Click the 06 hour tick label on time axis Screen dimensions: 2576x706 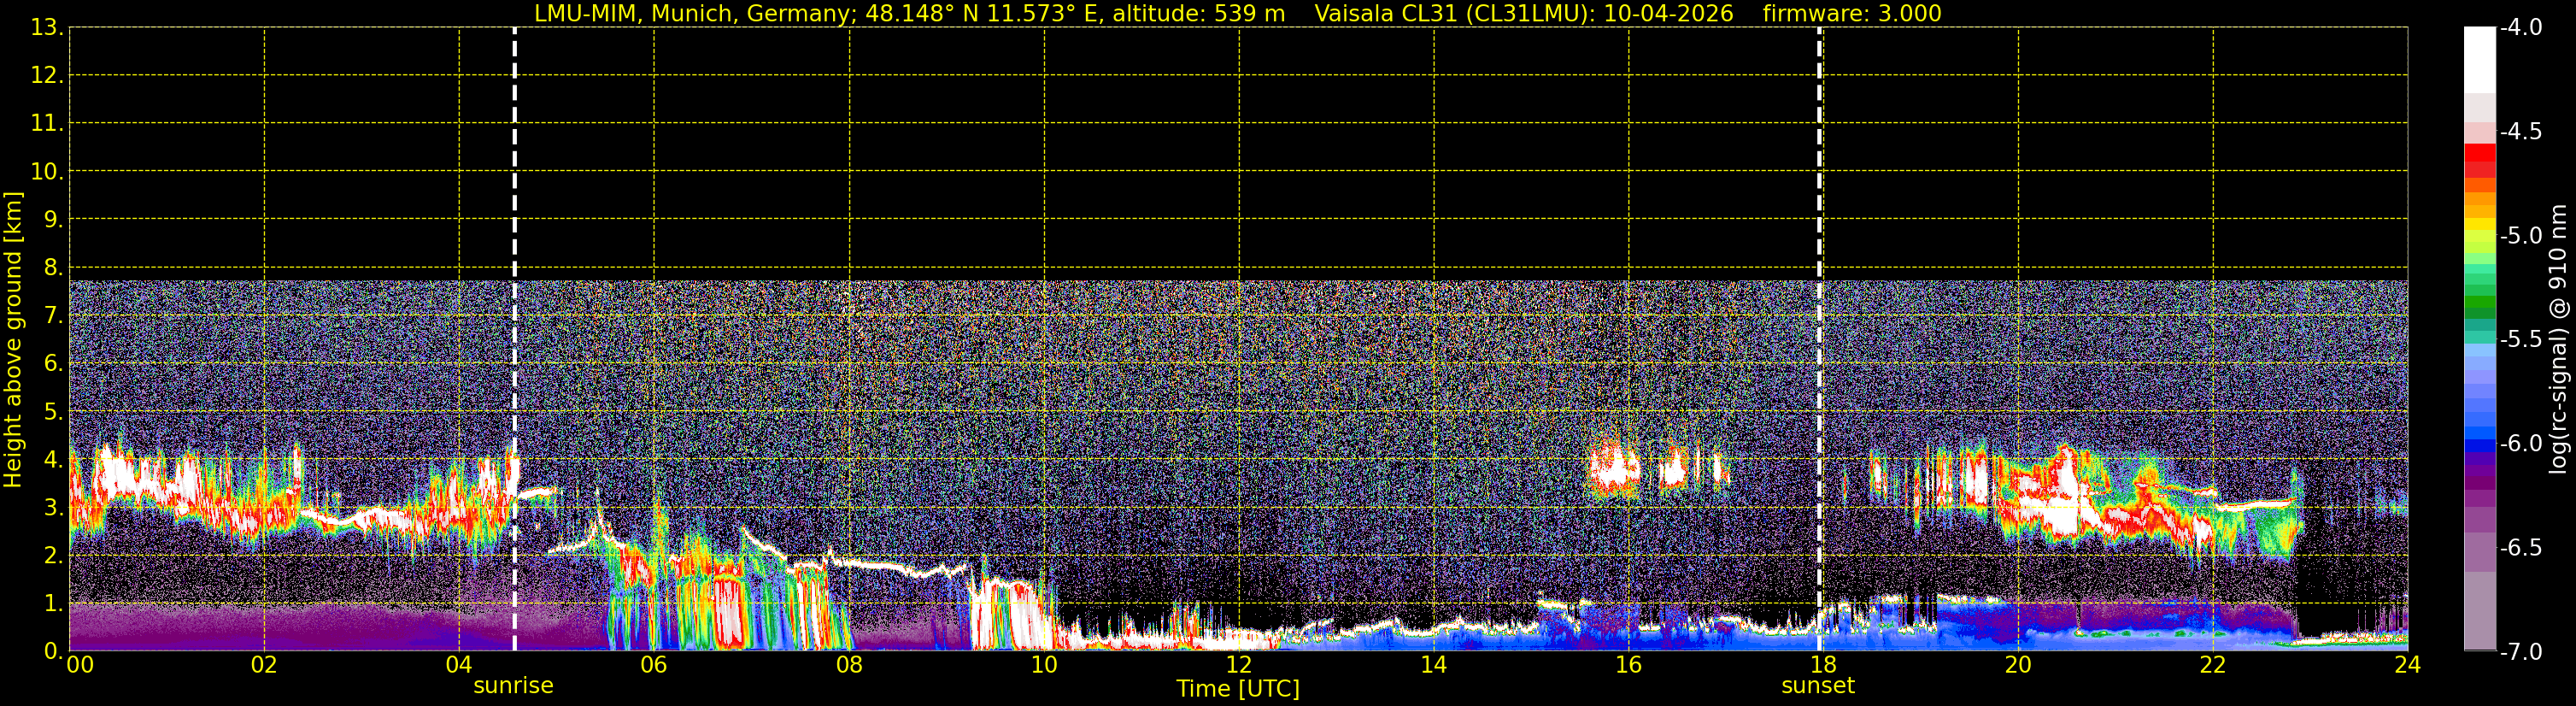point(653,665)
